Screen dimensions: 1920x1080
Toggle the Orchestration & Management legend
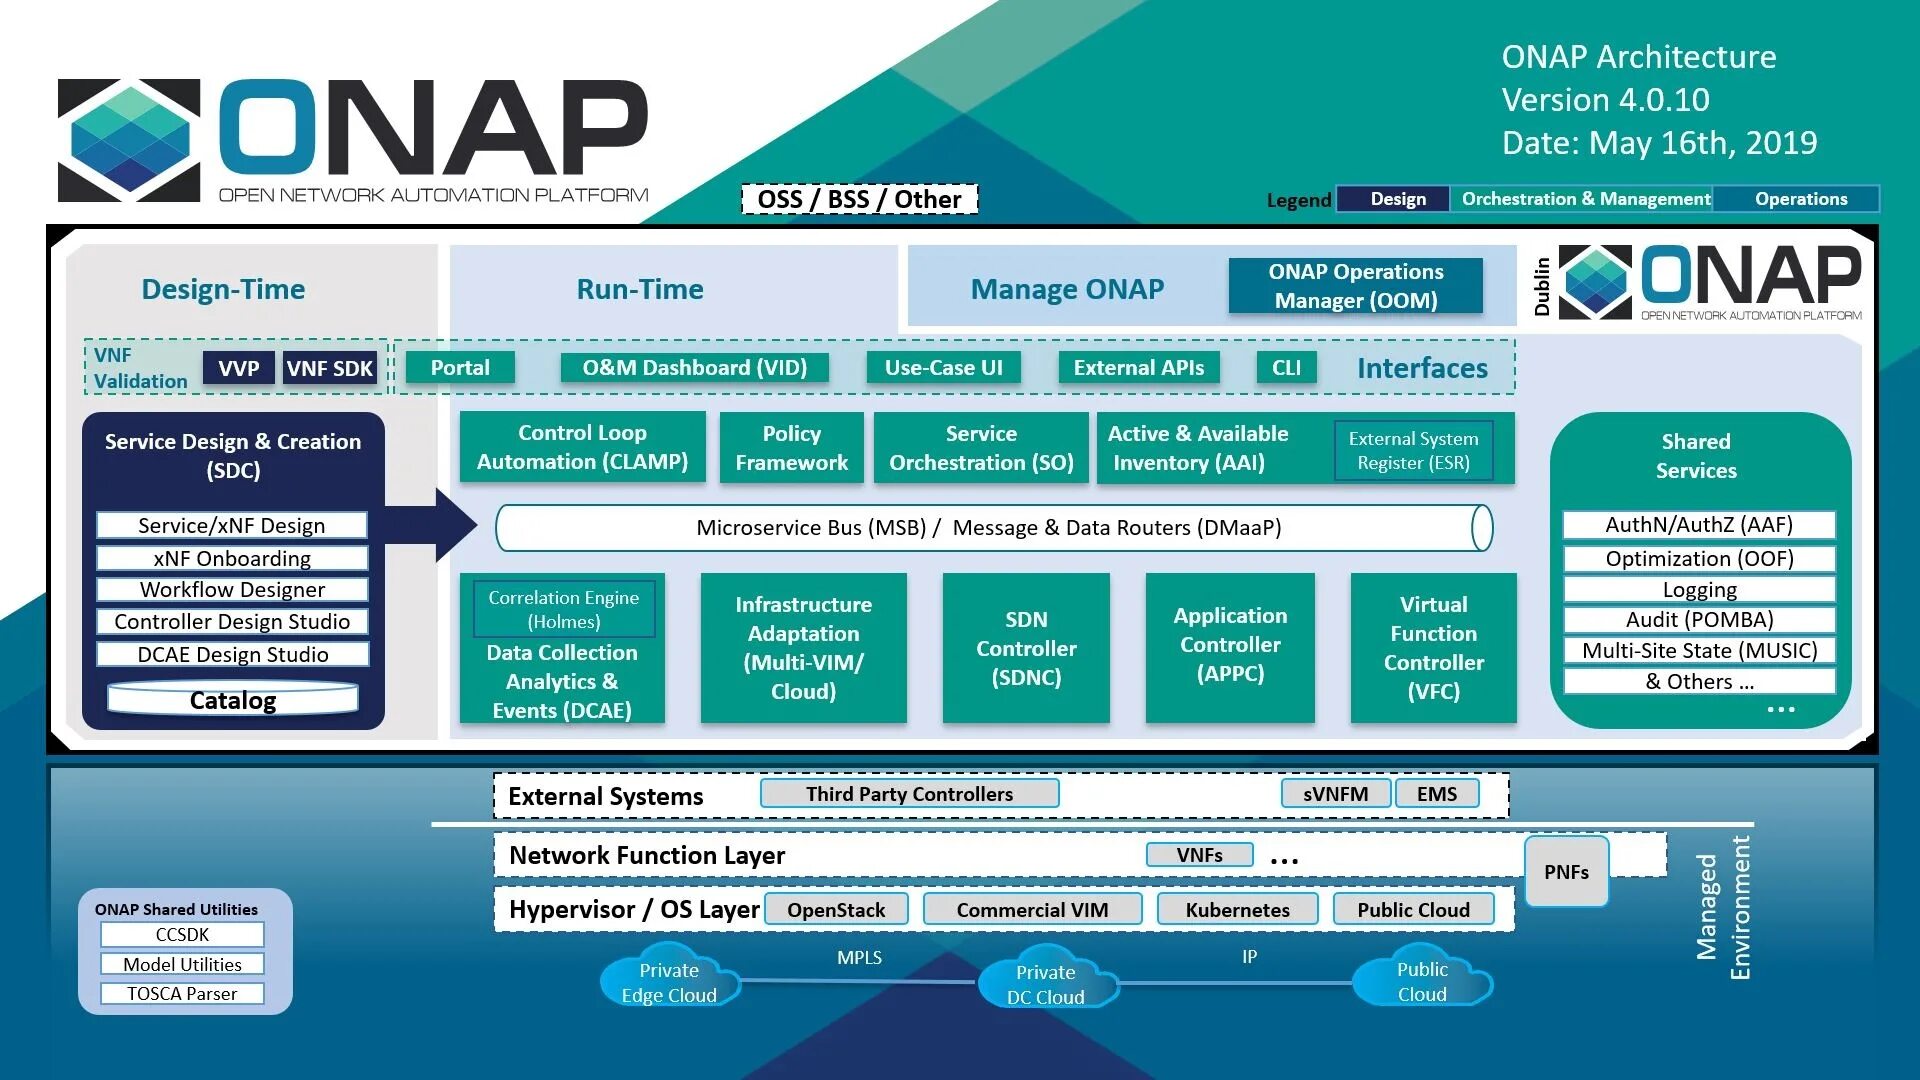tap(1584, 199)
